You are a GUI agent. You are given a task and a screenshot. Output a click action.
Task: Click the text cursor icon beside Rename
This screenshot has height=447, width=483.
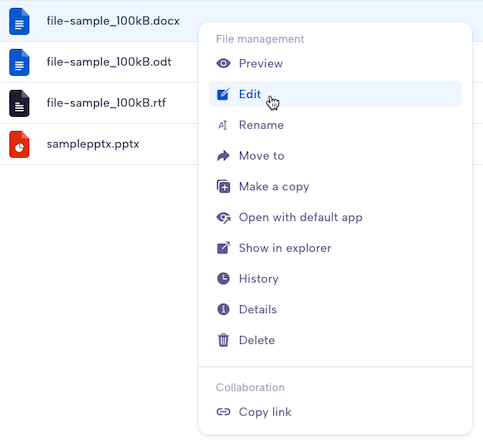(223, 125)
